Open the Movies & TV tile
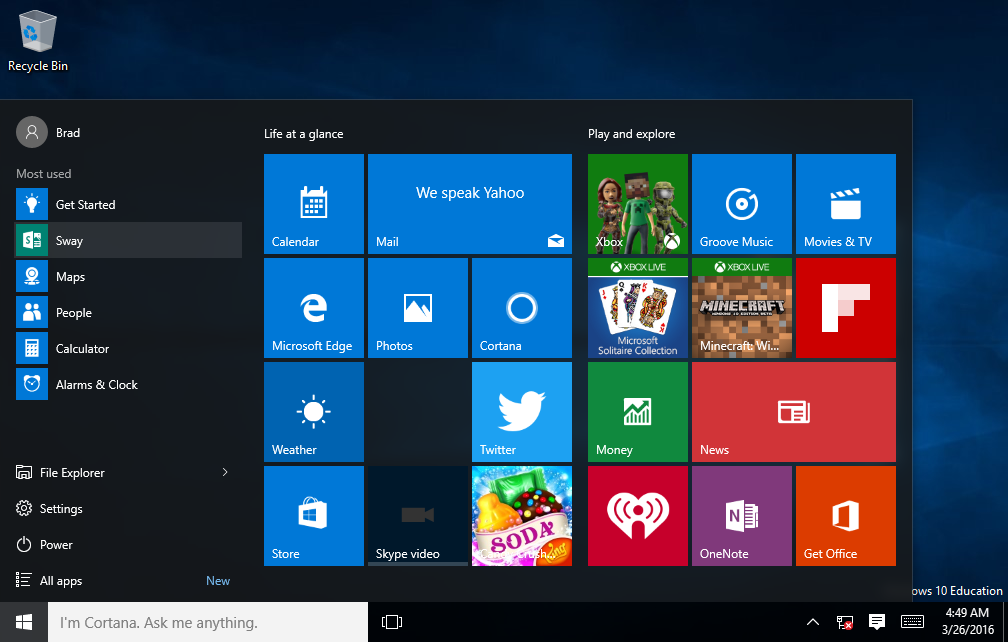The height and width of the screenshot is (642, 1008). tap(846, 204)
